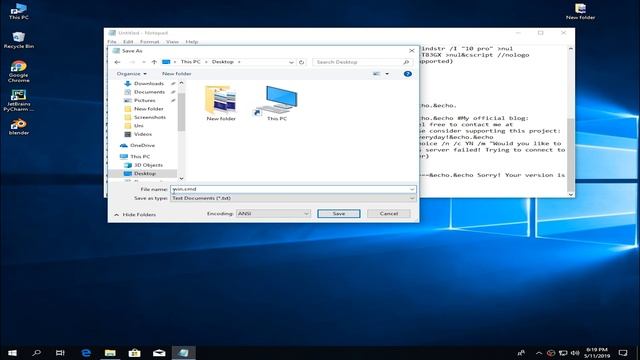Screen dimensions: 640x360
Task: Change the view layout icon
Action: (x=376, y=74)
